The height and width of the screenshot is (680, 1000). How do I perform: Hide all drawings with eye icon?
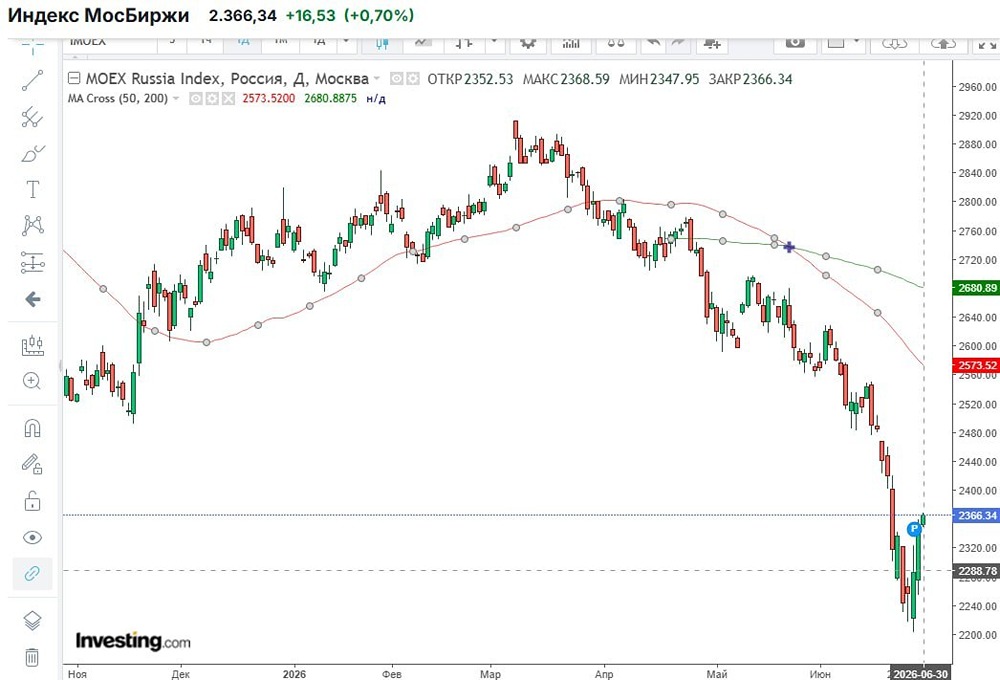(33, 538)
